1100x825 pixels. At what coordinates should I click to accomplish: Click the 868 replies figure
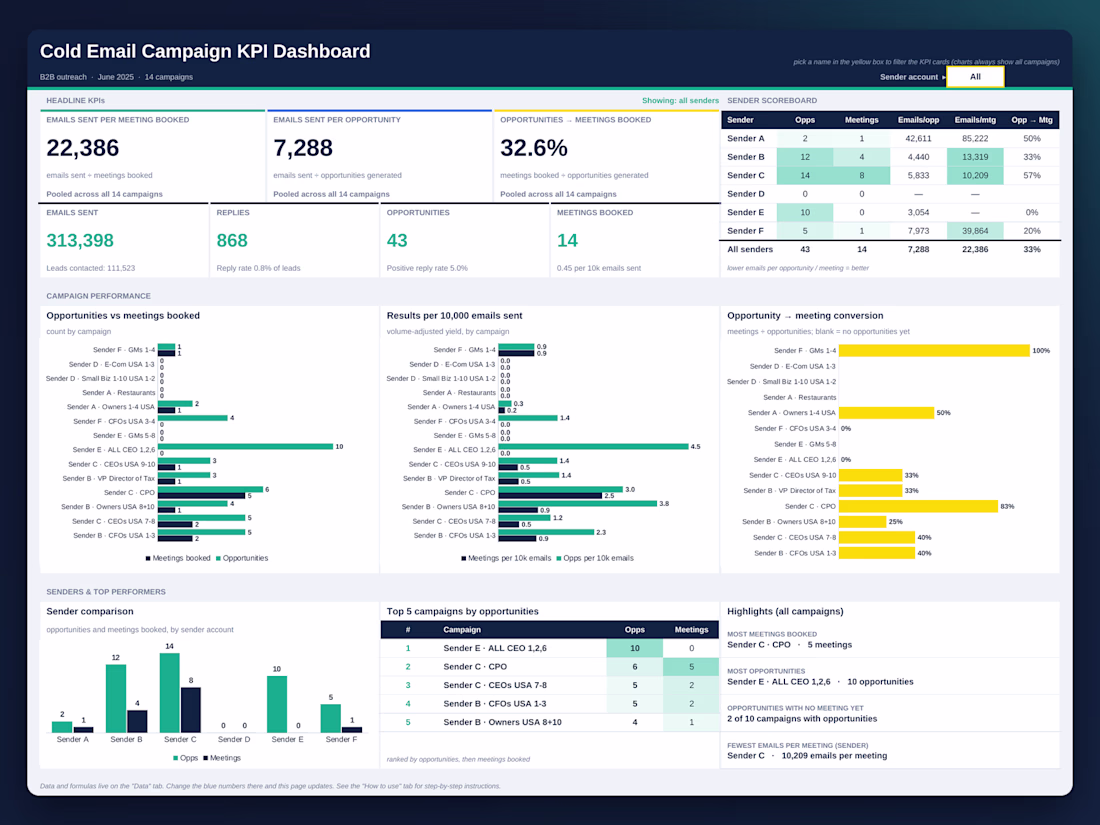pyautogui.click(x=232, y=241)
